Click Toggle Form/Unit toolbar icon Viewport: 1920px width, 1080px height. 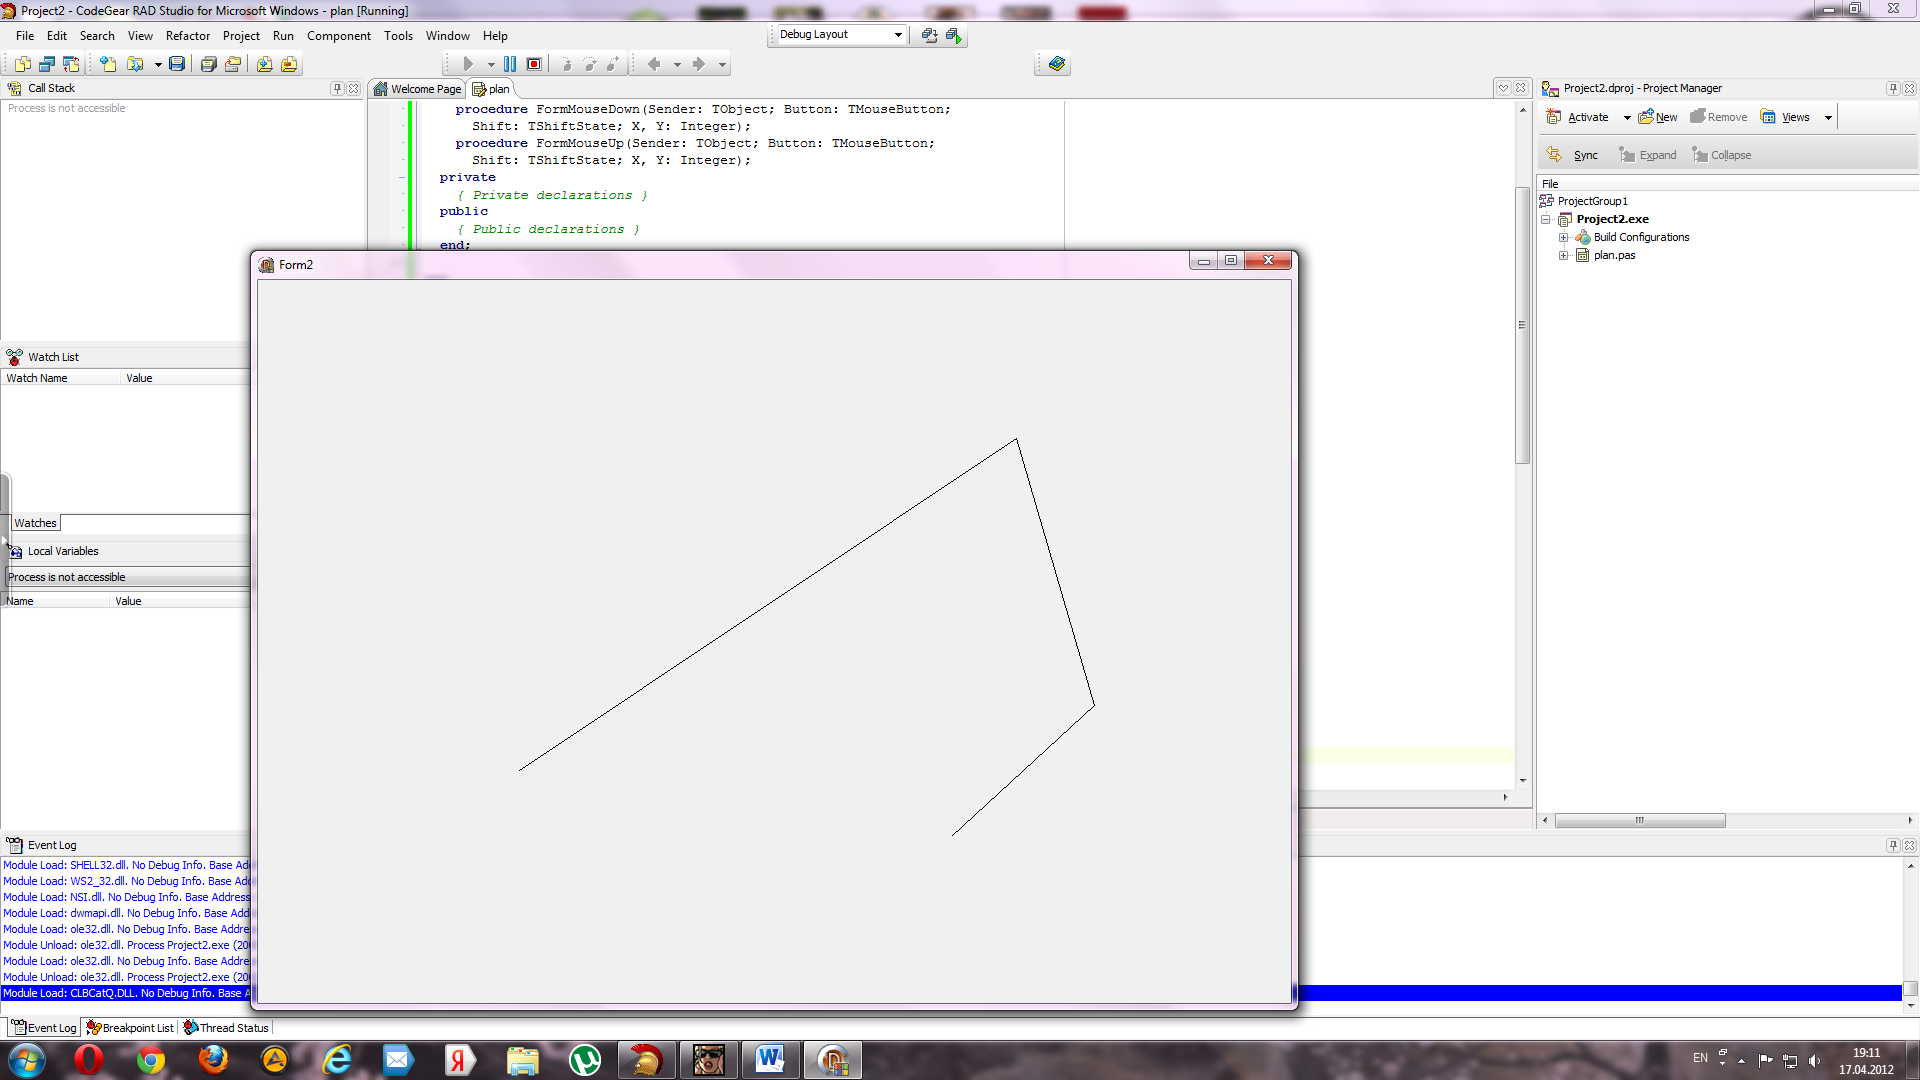pos(71,64)
